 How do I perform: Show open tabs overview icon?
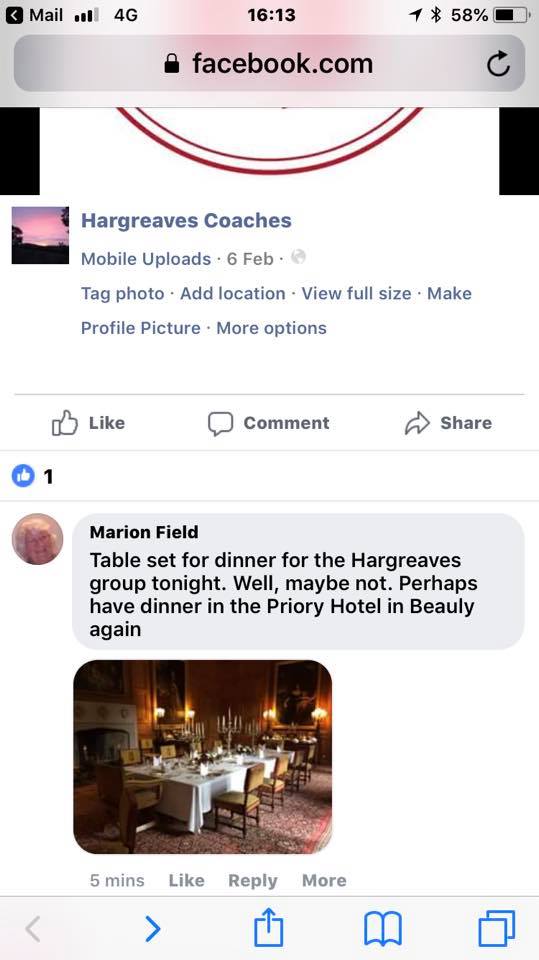click(497, 929)
